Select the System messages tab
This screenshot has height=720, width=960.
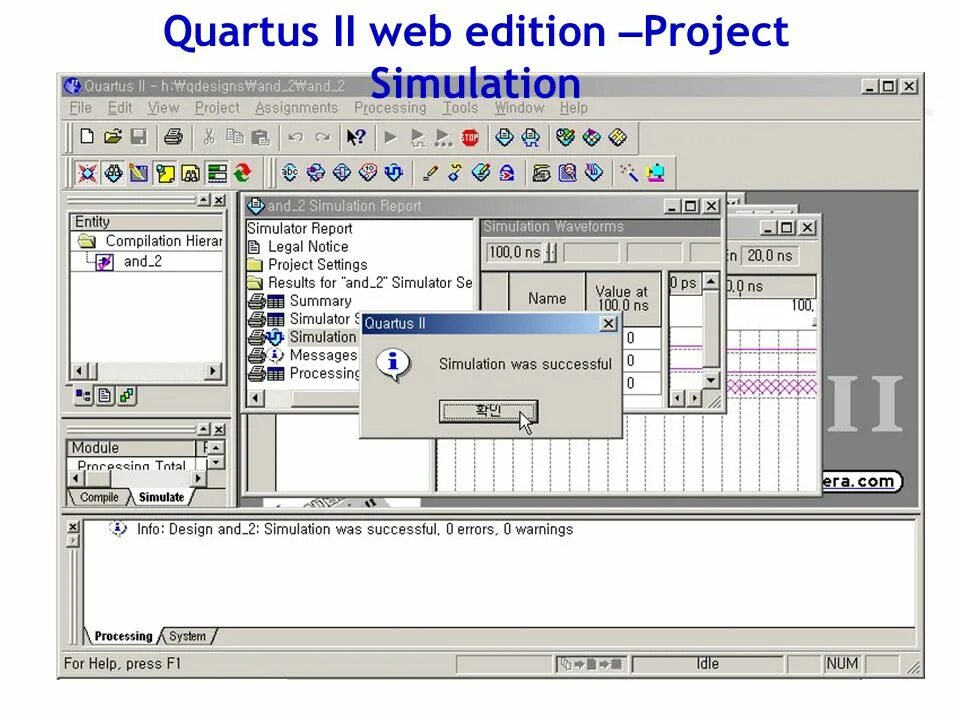187,636
